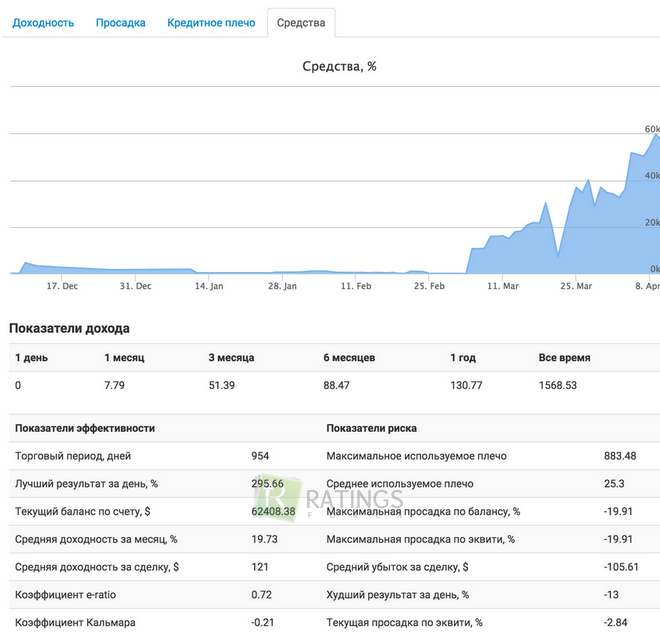Click 'Максимальное используемое плечо' label
Screen dimensions: 660x634
[x=417, y=456]
